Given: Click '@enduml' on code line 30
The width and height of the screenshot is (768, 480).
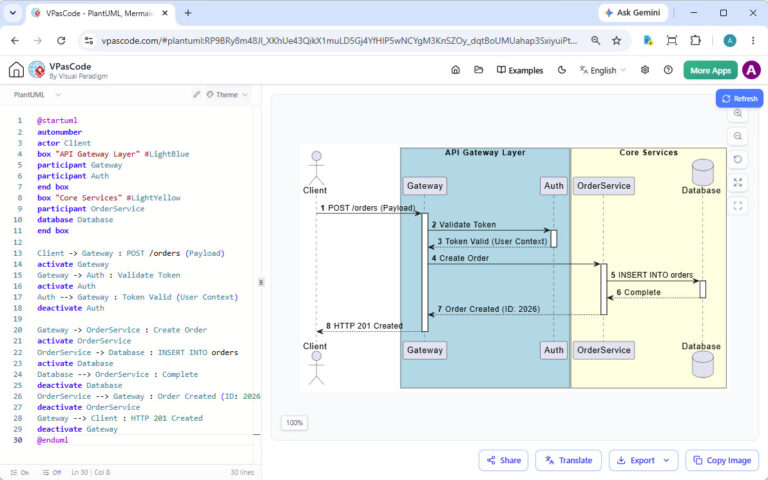Looking at the screenshot, I should [53, 440].
